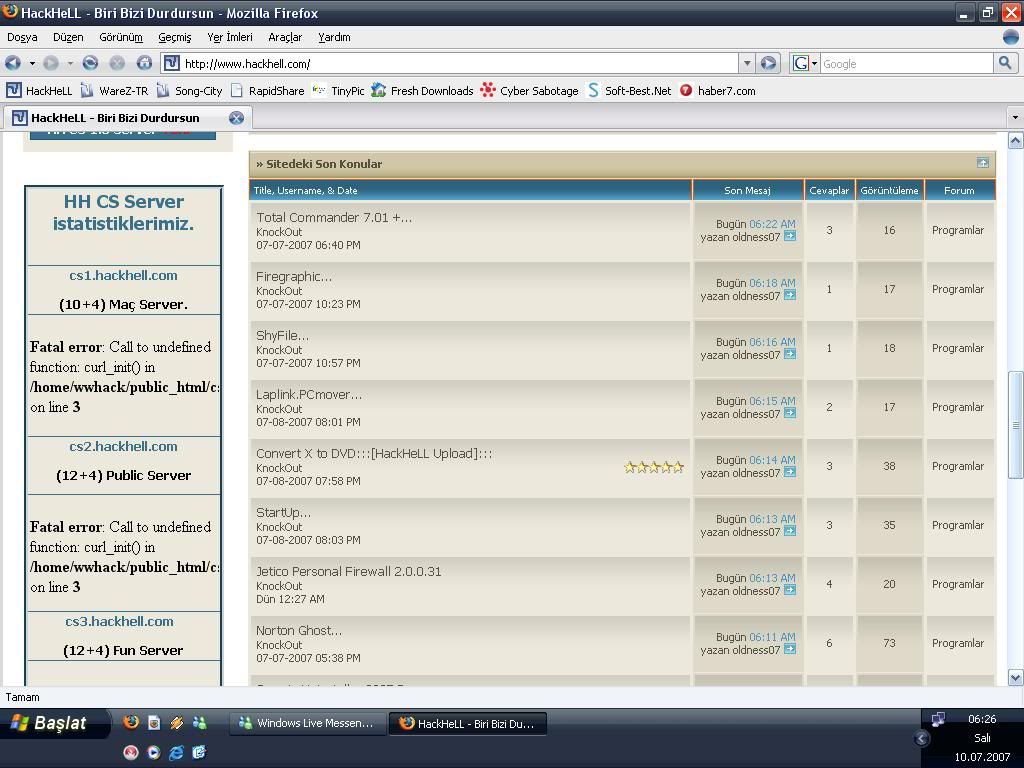Open the Laplink.PCmover thread
This screenshot has width=1024, height=768.
(x=309, y=394)
